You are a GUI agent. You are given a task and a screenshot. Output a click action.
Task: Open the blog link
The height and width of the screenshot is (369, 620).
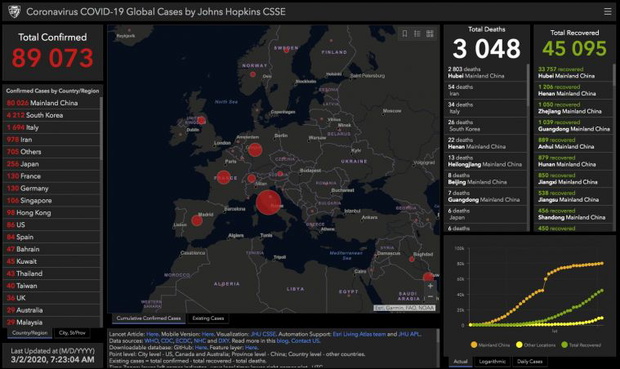282,341
